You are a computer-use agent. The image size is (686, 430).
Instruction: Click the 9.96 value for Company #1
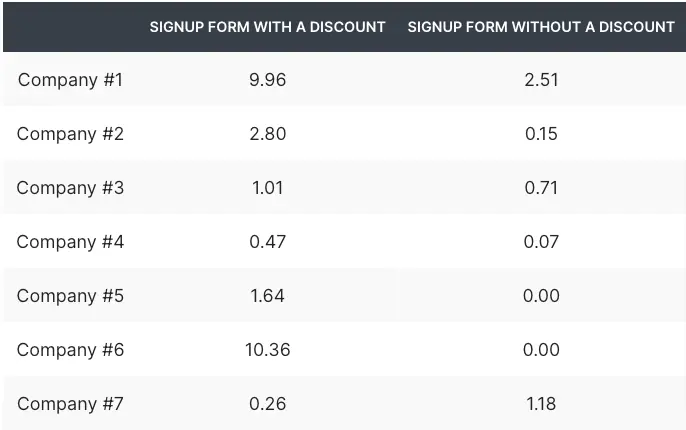(267, 80)
